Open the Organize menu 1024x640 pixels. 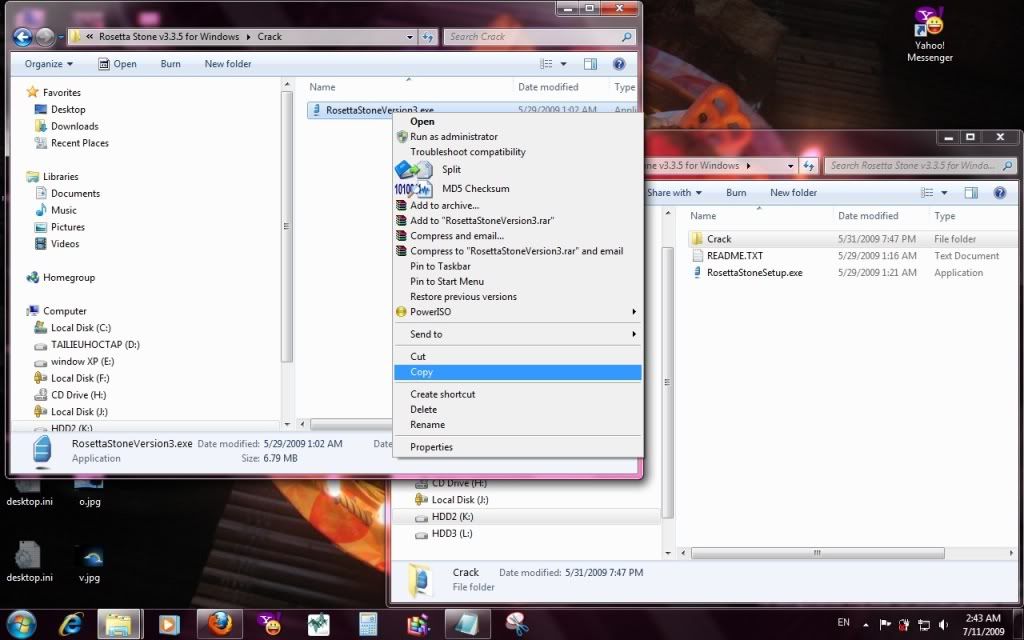(x=49, y=63)
